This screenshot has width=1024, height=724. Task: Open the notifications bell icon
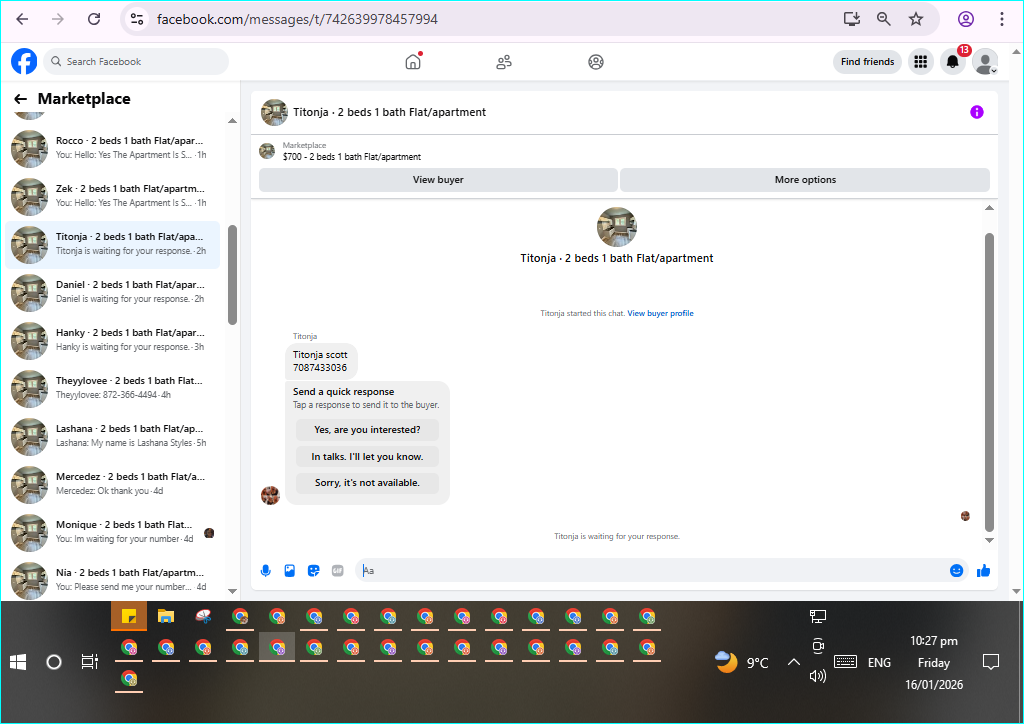coord(953,61)
